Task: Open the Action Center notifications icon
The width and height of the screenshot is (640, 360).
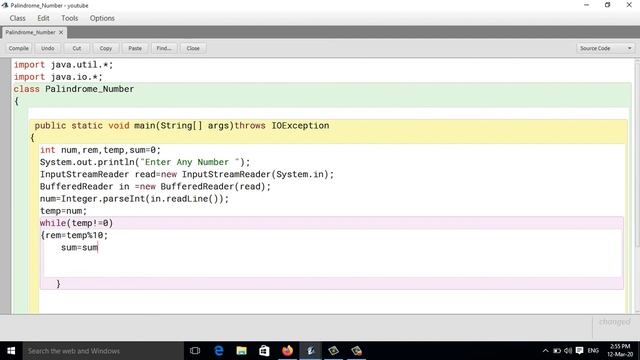Action: [579, 351]
